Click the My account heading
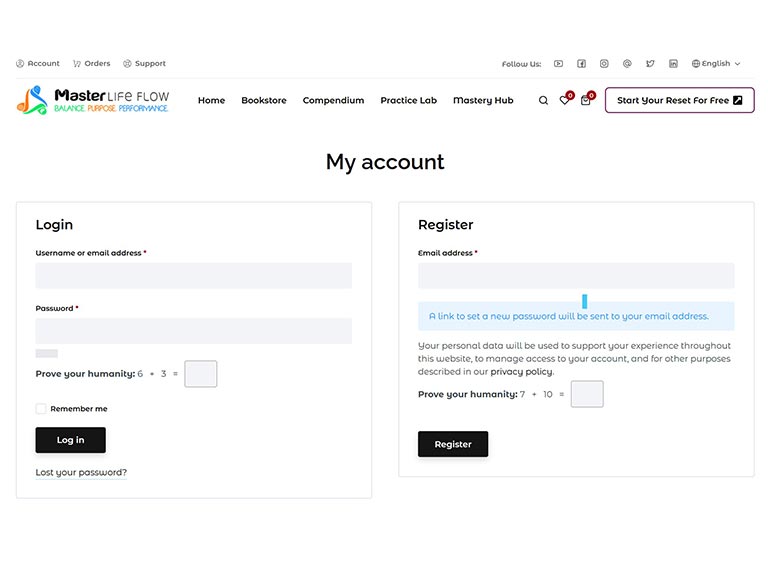The height and width of the screenshot is (587, 768). (385, 162)
